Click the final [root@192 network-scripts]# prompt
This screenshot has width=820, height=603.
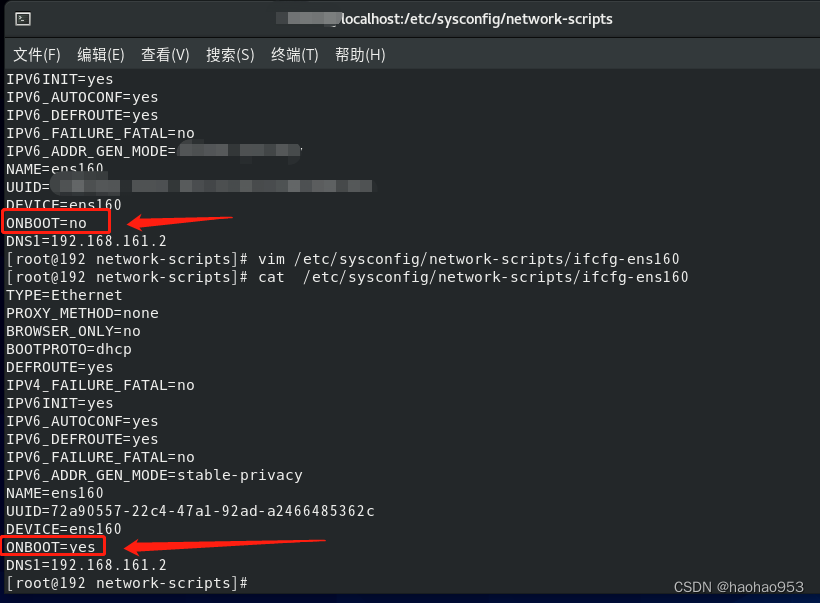tap(123, 582)
